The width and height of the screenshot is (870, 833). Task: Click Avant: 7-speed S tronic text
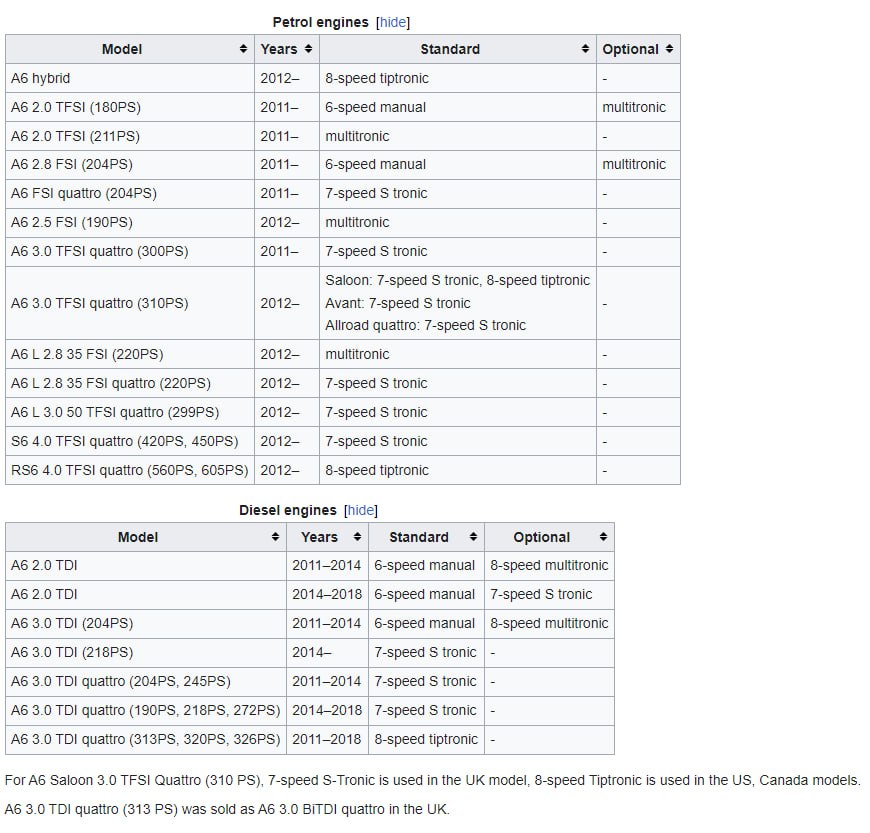(x=398, y=303)
